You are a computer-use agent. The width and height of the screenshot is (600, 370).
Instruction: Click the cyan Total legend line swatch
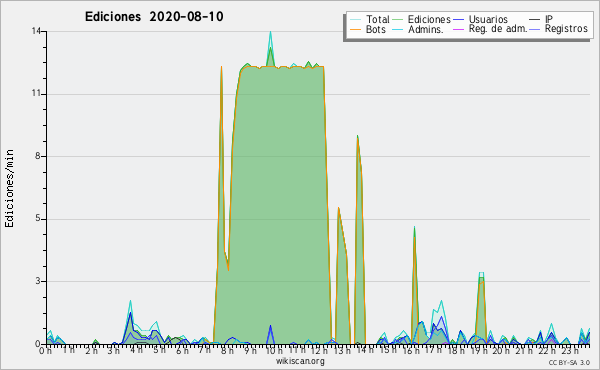click(355, 20)
